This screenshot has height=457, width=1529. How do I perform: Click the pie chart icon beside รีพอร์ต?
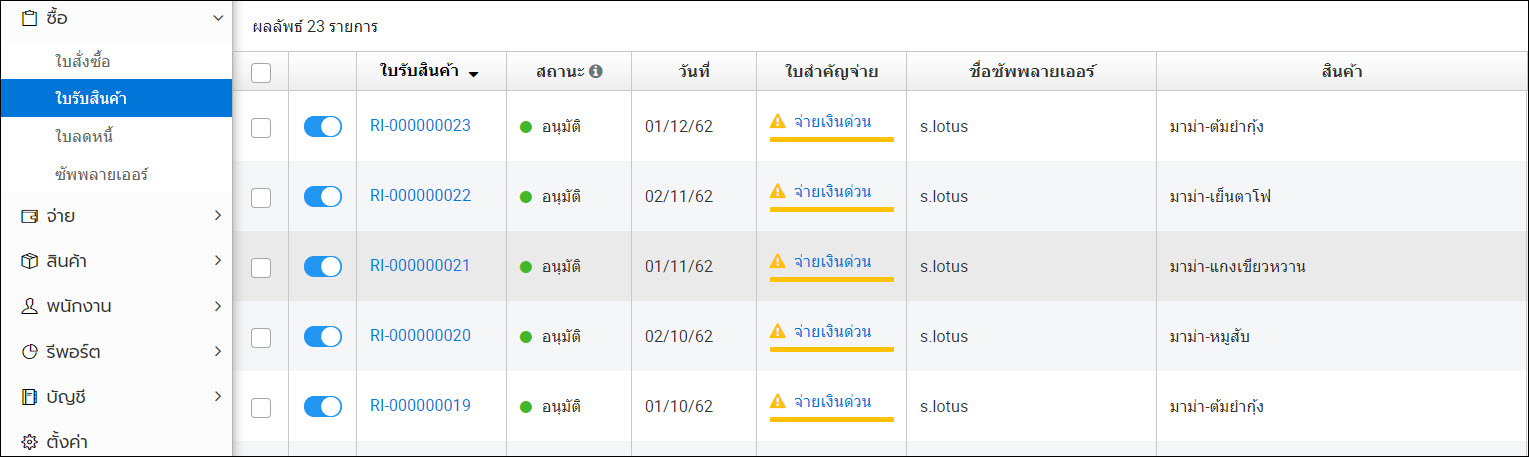tap(29, 352)
